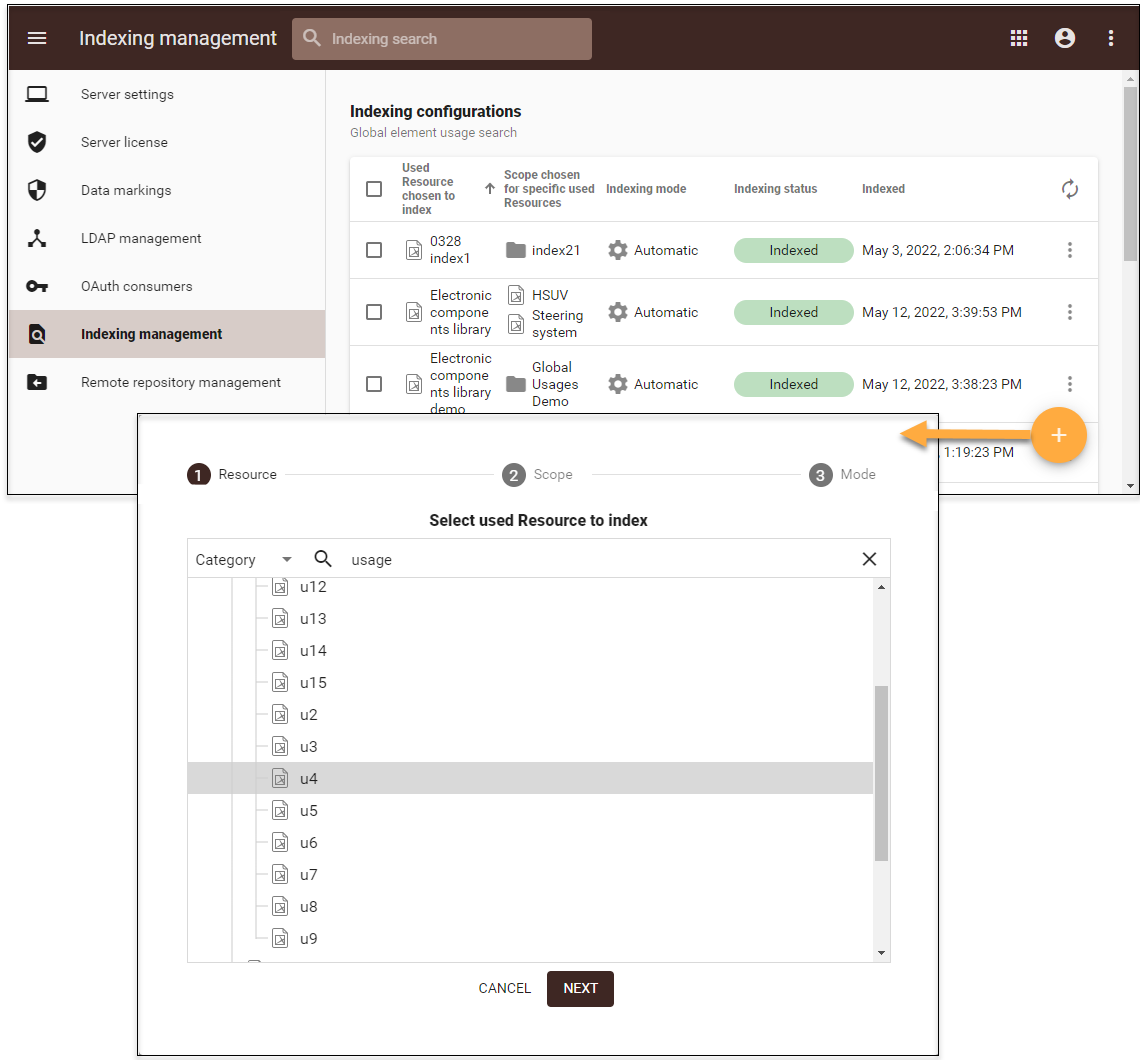This screenshot has width=1140, height=1060.
Task: Click the Resource step 1 in wizard
Action: [x=232, y=475]
